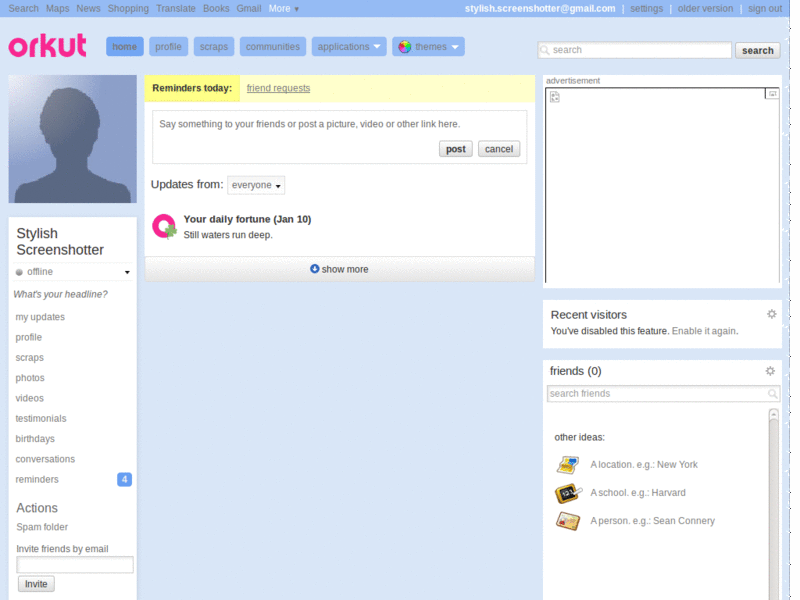Click the search friends magnifier icon
This screenshot has height=600, width=800.
[x=772, y=393]
